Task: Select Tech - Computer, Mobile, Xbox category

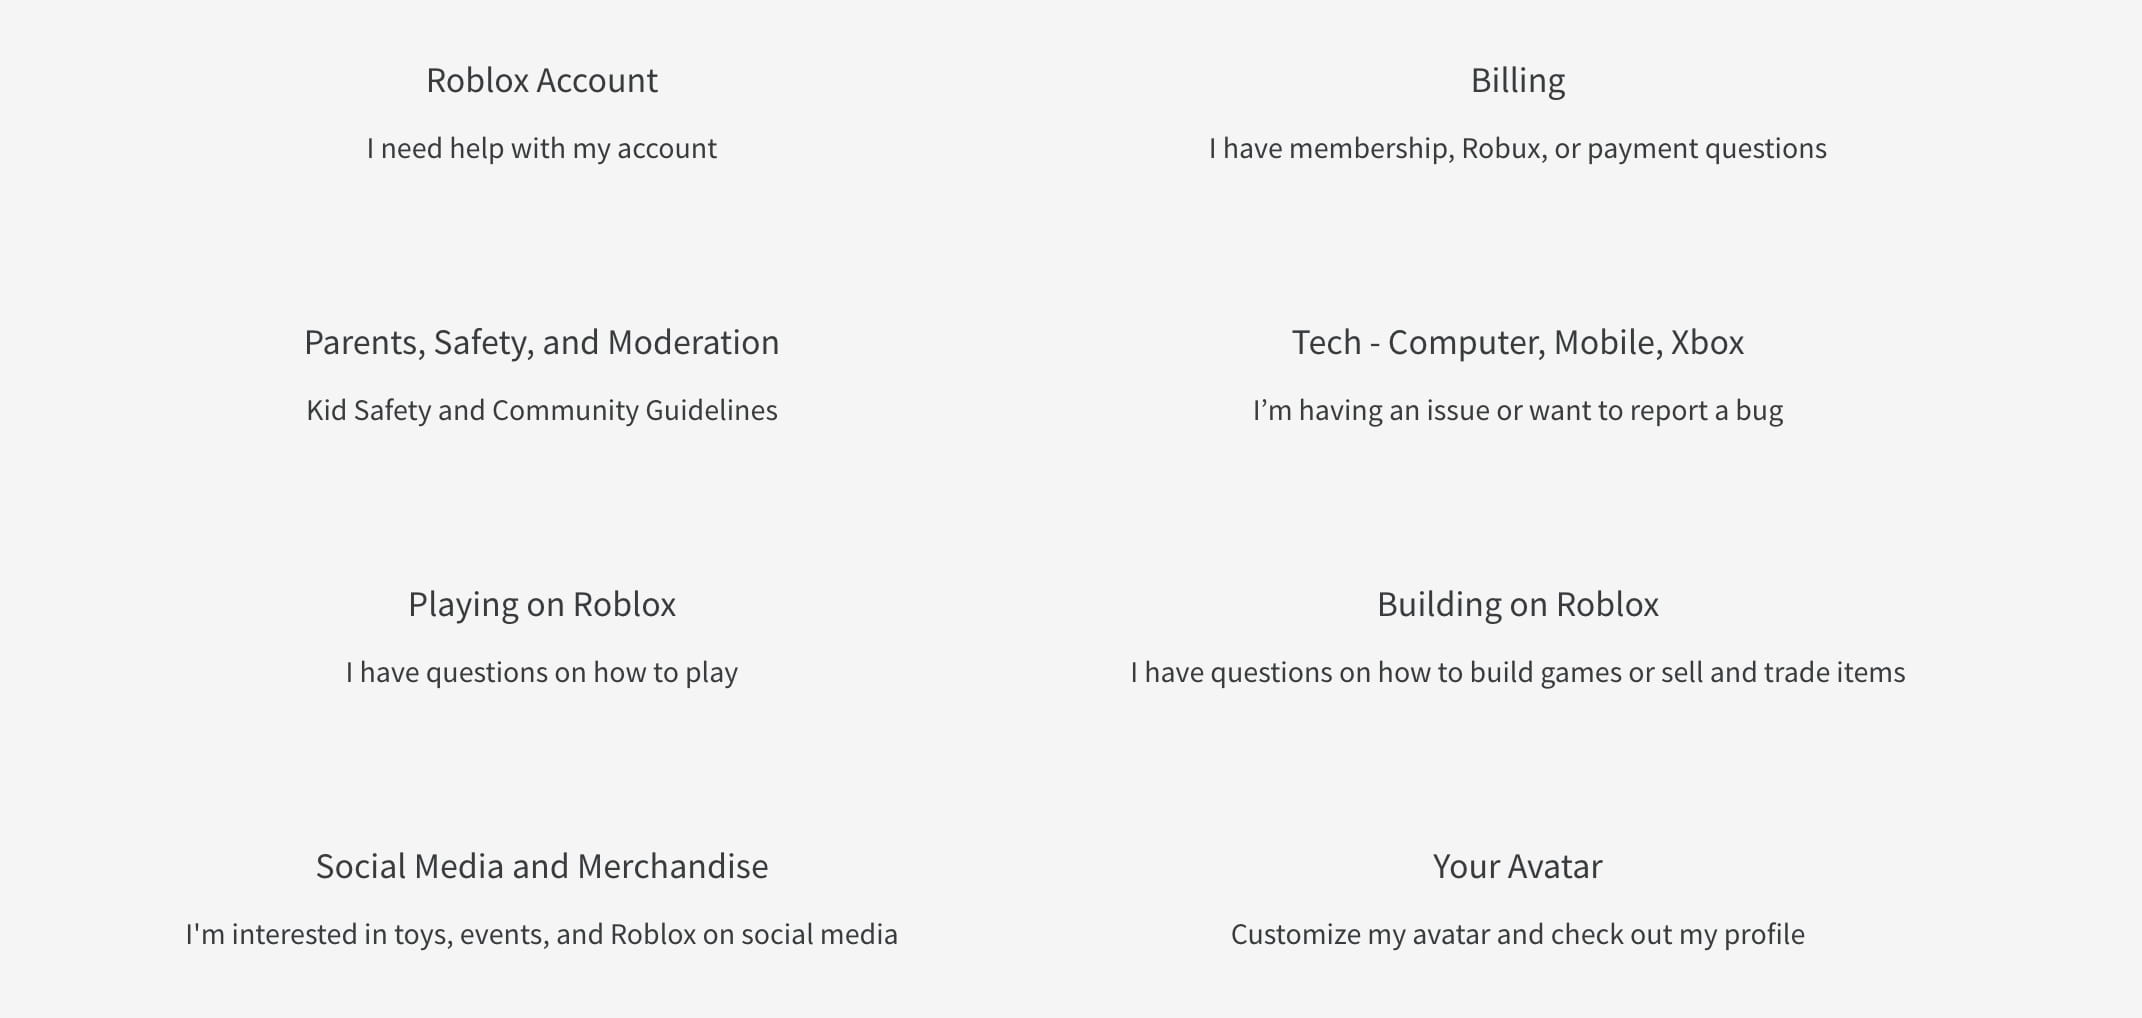Action: tap(1517, 342)
